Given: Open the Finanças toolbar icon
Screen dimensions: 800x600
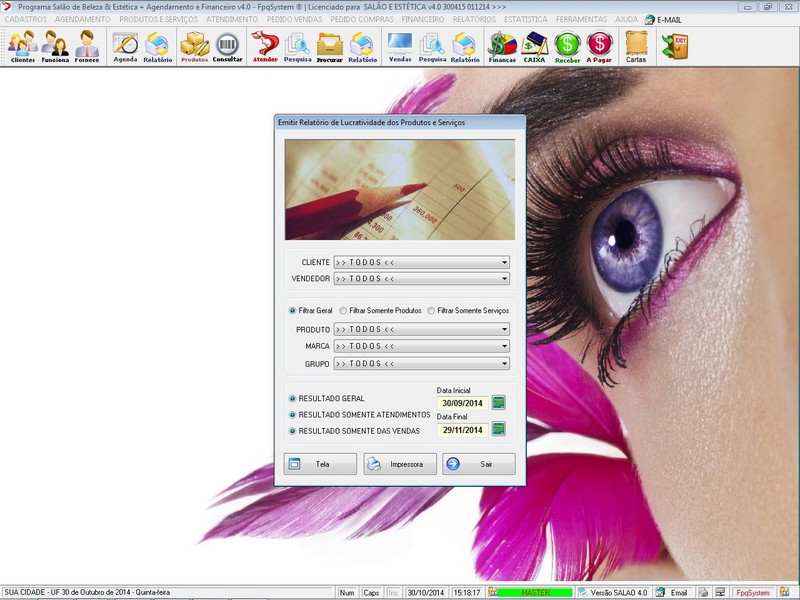Looking at the screenshot, I should point(502,46).
